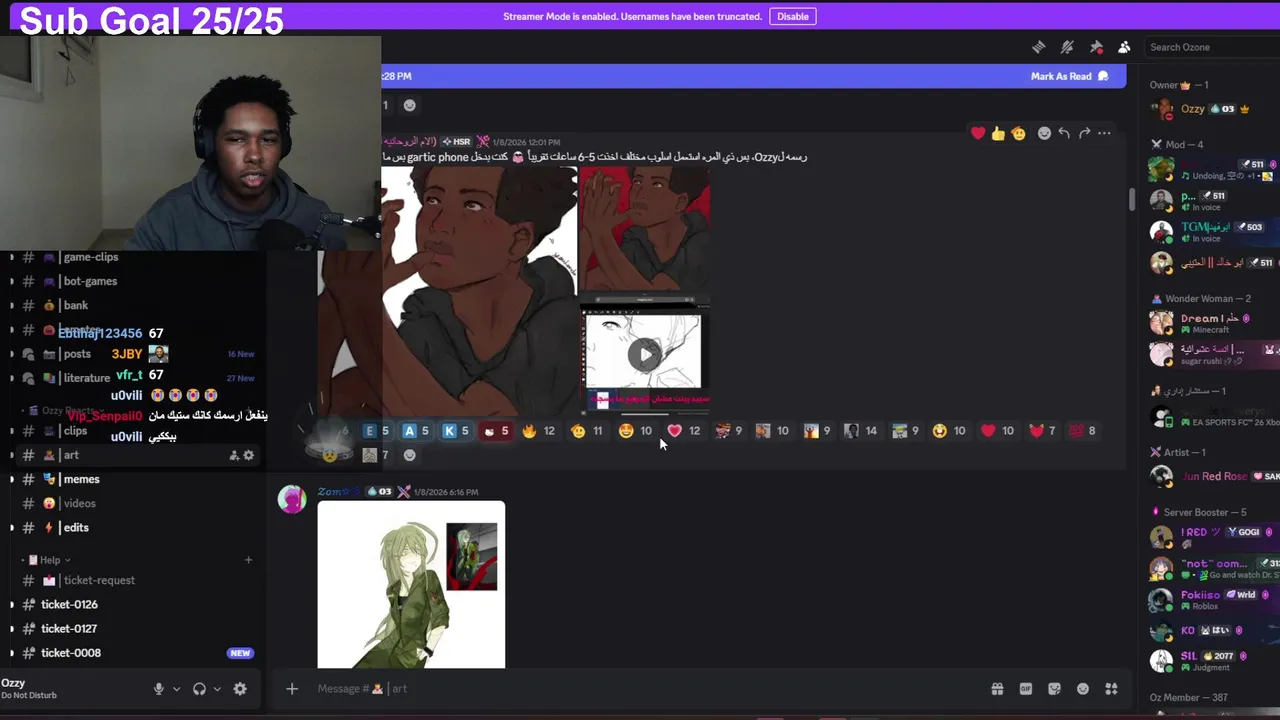Play the drawing process video thumbnail
The image size is (1280, 720).
645,354
